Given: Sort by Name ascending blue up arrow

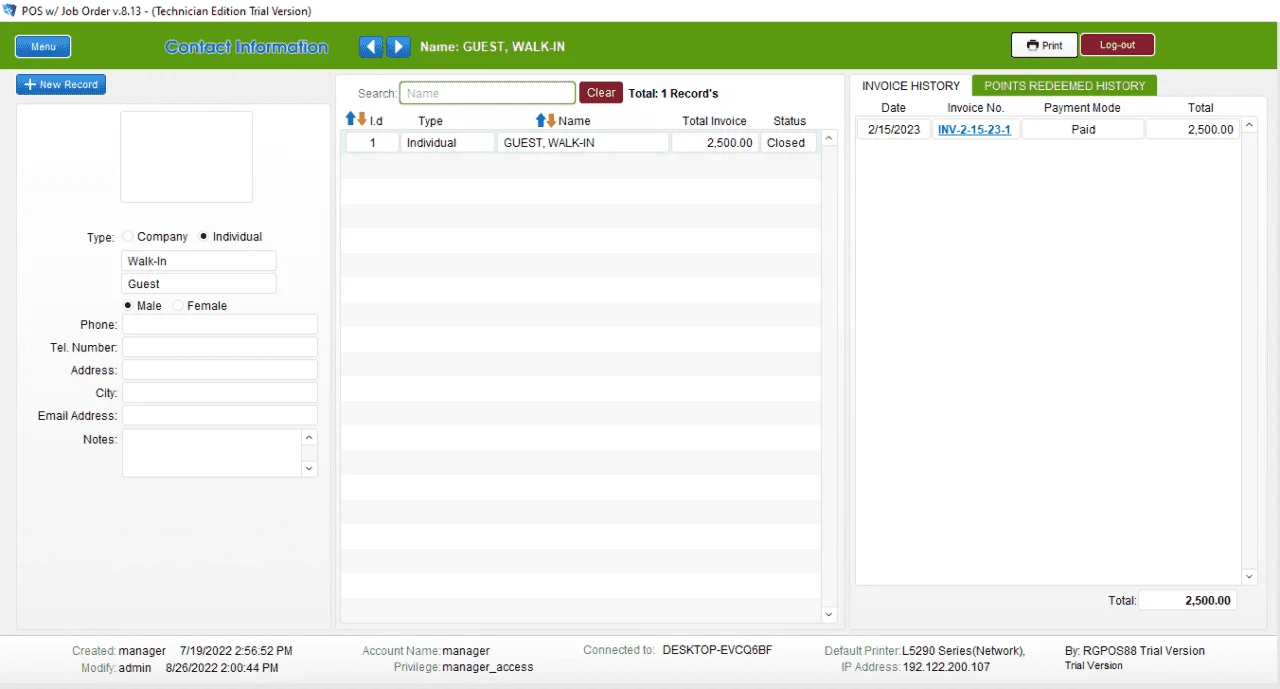Looking at the screenshot, I should tap(540, 120).
